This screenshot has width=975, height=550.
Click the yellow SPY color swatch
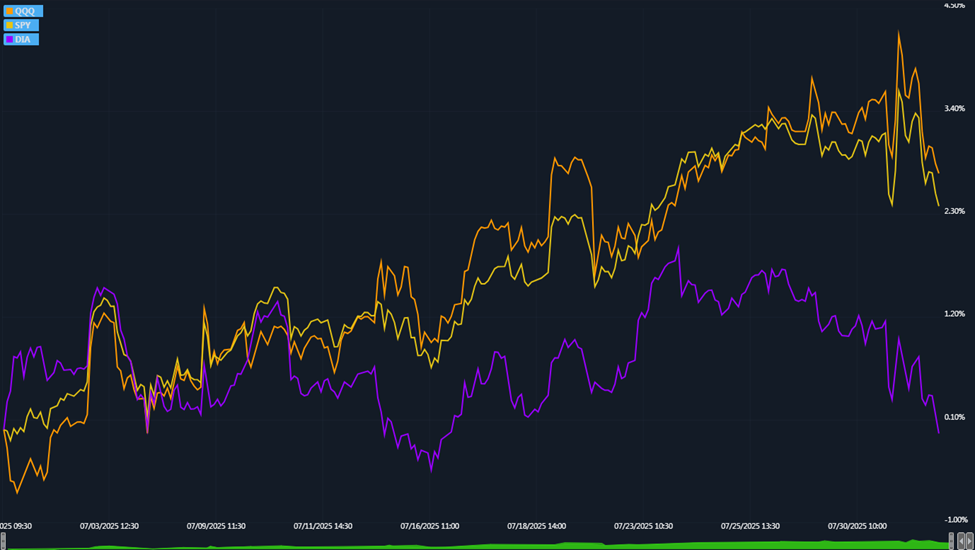[x=9, y=25]
